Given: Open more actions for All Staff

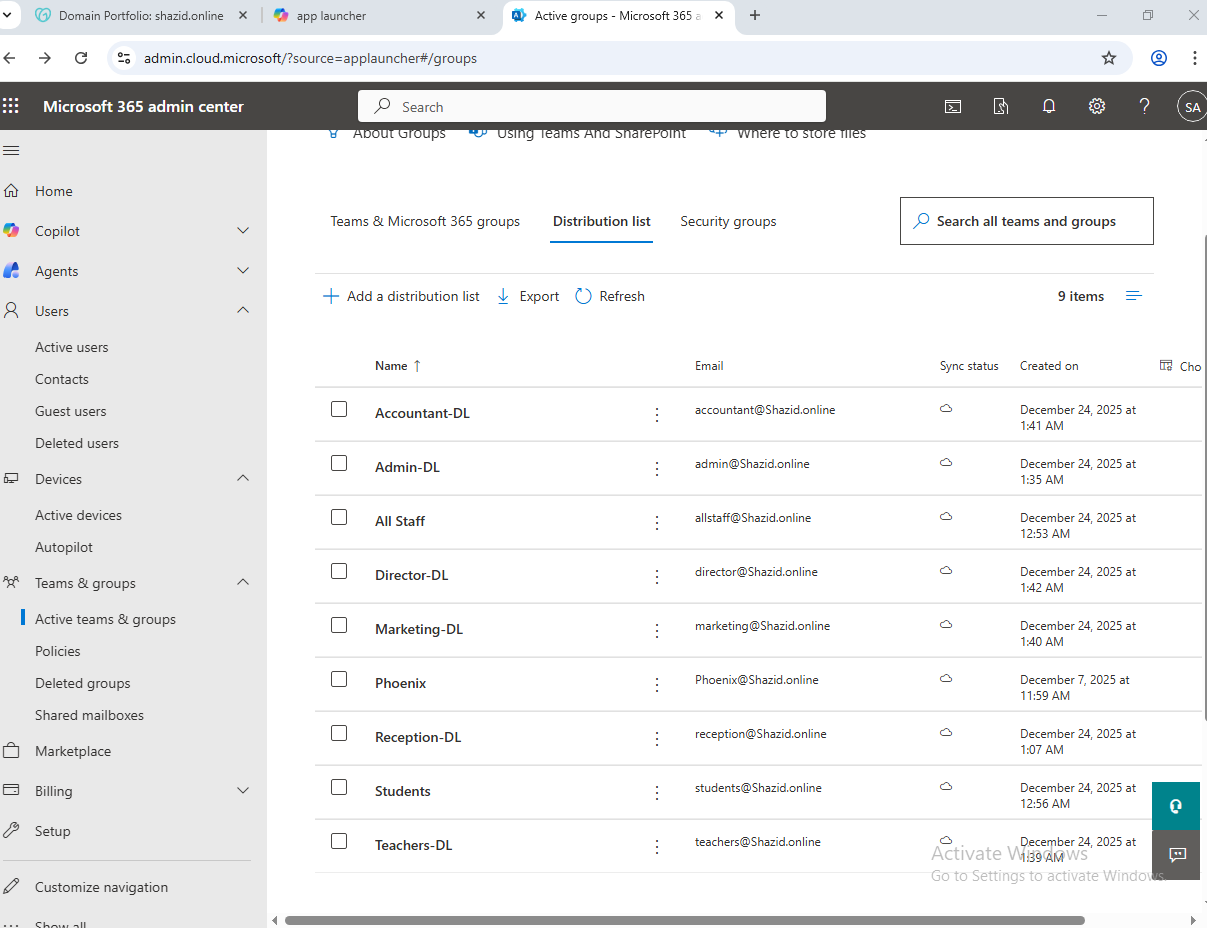Looking at the screenshot, I should click(x=657, y=522).
